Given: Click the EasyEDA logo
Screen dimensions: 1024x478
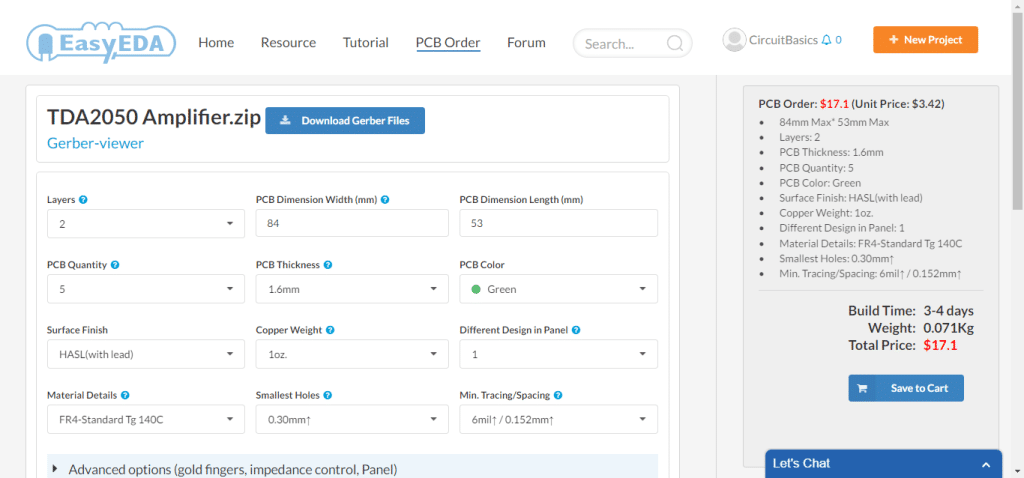Looking at the screenshot, I should click(x=100, y=42).
